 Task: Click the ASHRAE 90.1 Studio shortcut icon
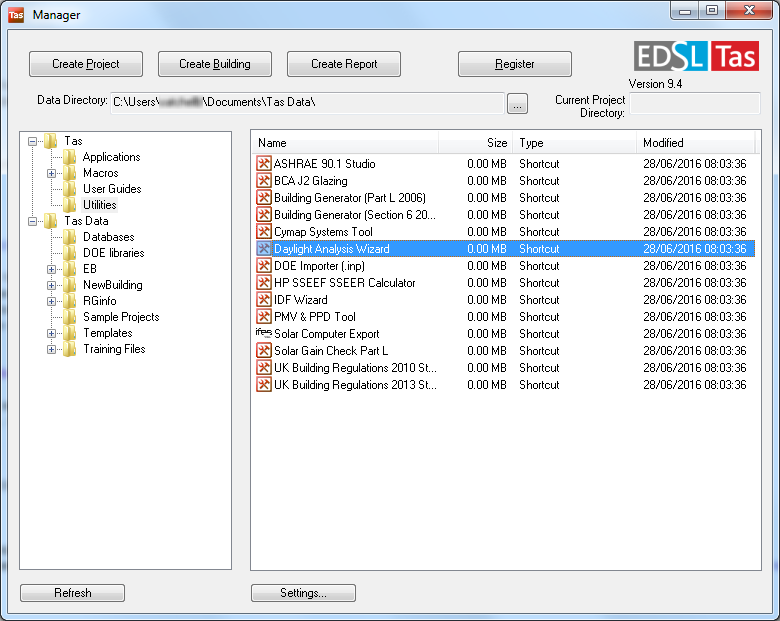pos(264,163)
